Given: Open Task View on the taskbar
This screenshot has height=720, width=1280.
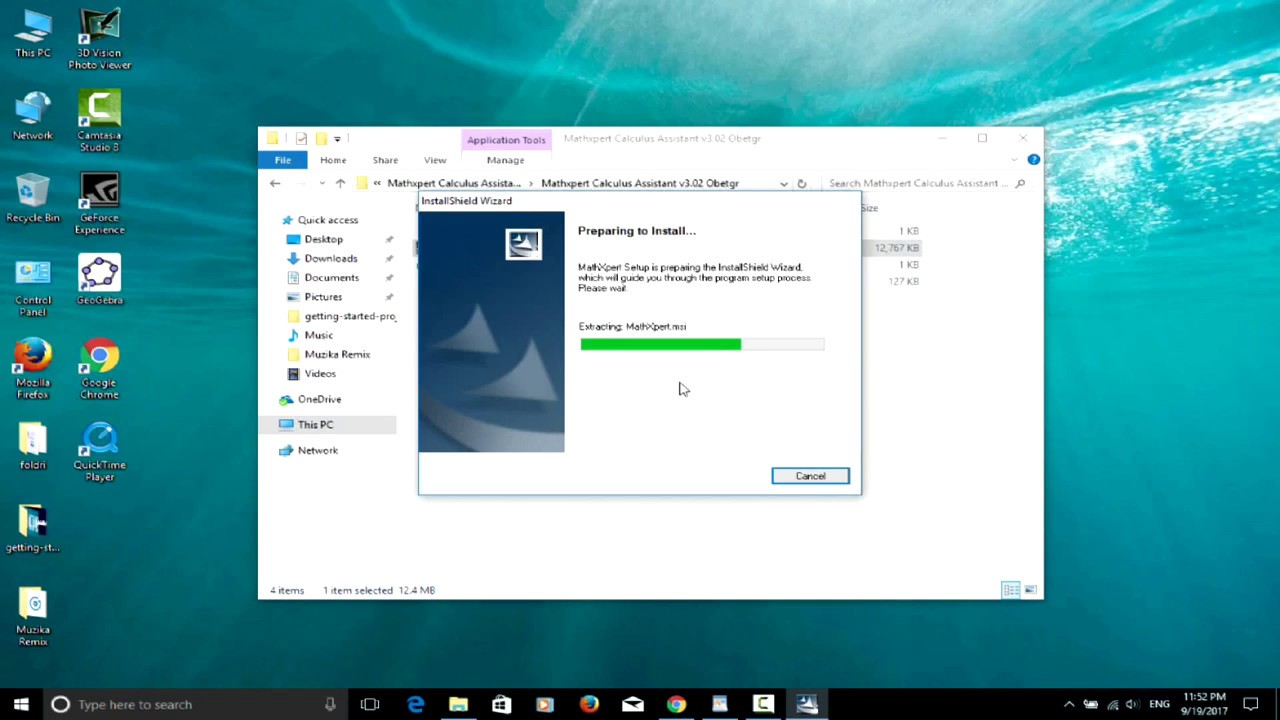Looking at the screenshot, I should coord(370,704).
